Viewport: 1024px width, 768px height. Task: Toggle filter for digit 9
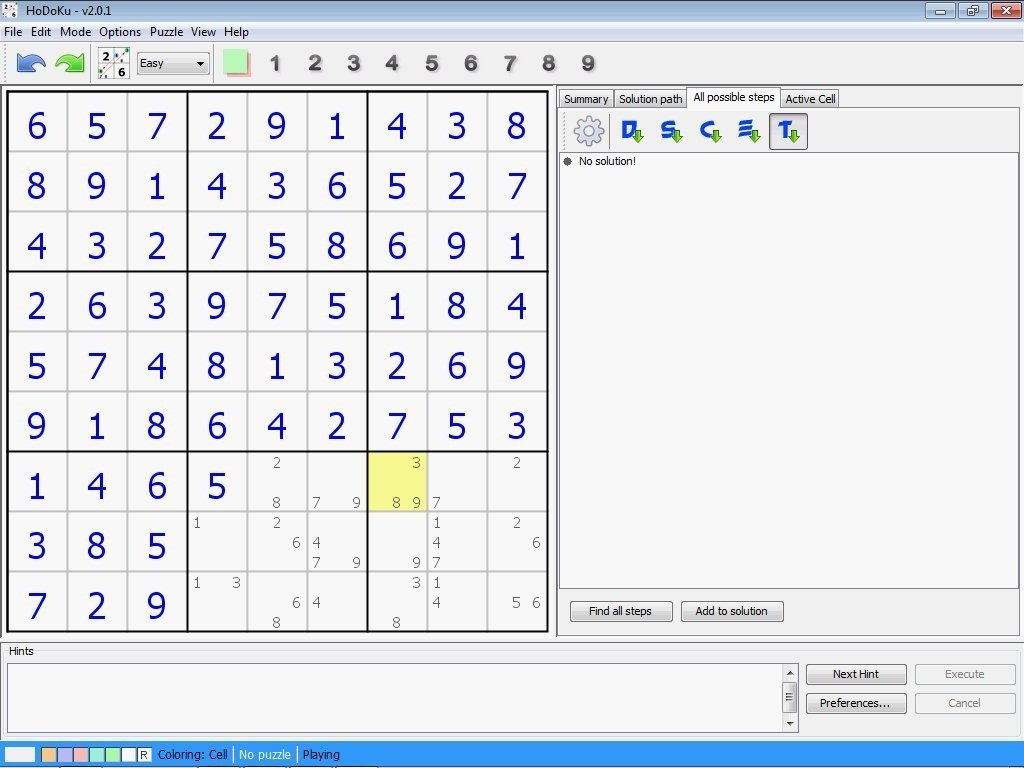pos(588,63)
